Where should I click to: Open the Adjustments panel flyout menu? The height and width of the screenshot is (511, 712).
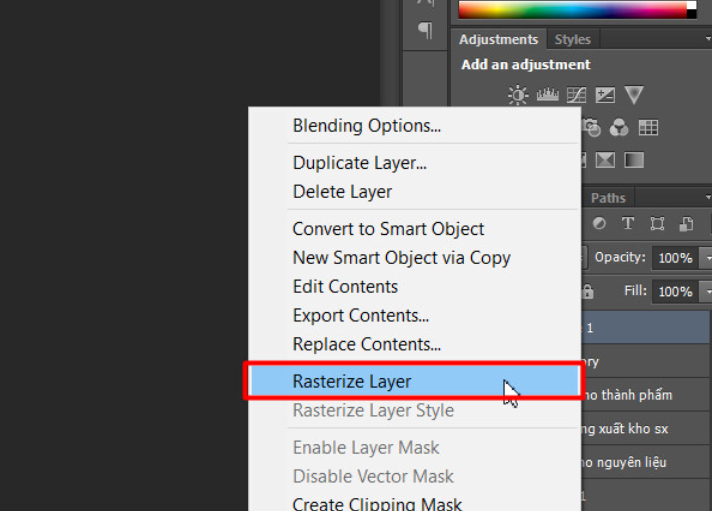(x=707, y=40)
